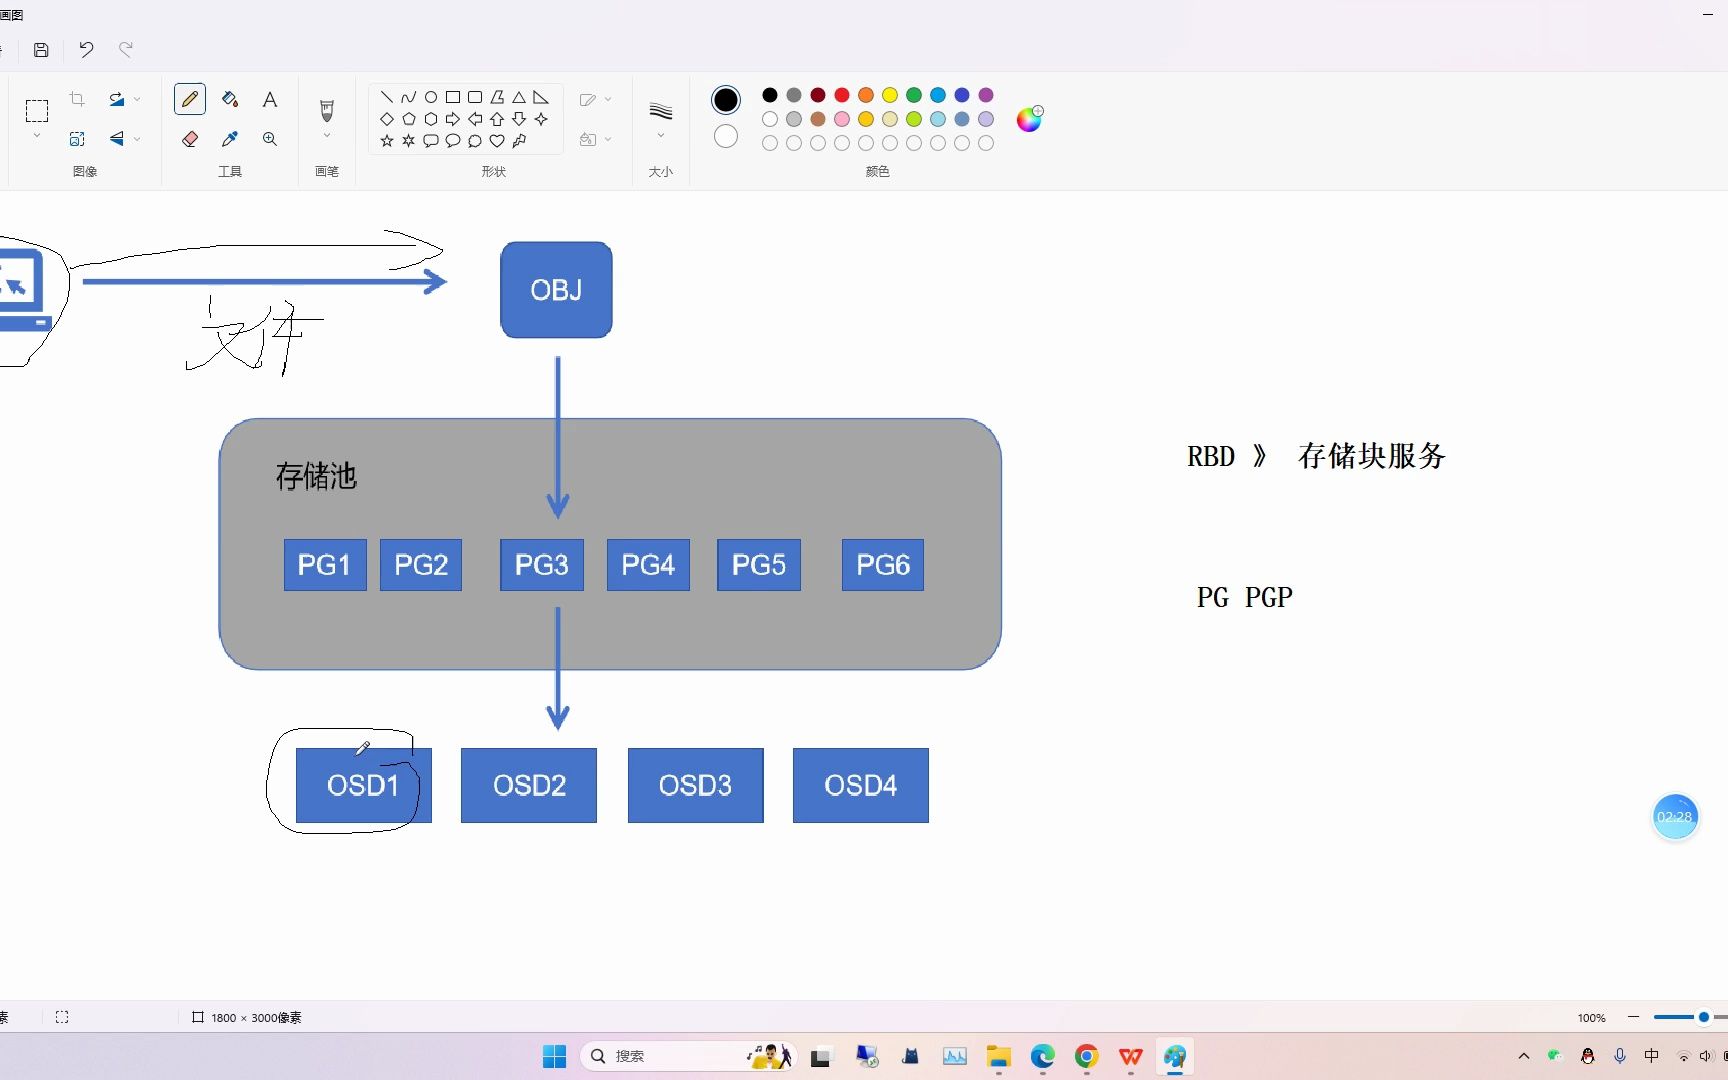Select the Color picker (eyedropper) tool
The image size is (1728, 1080).
[x=229, y=139]
